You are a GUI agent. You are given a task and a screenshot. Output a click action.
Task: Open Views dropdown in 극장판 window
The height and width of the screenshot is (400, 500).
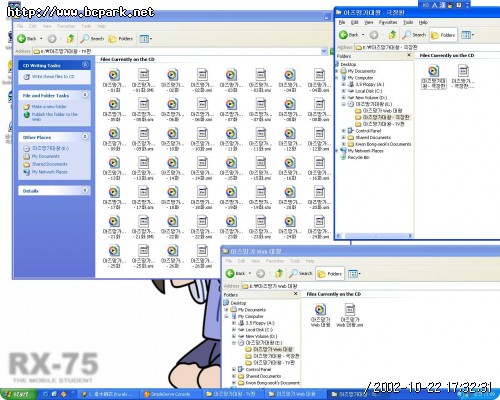[x=468, y=35]
